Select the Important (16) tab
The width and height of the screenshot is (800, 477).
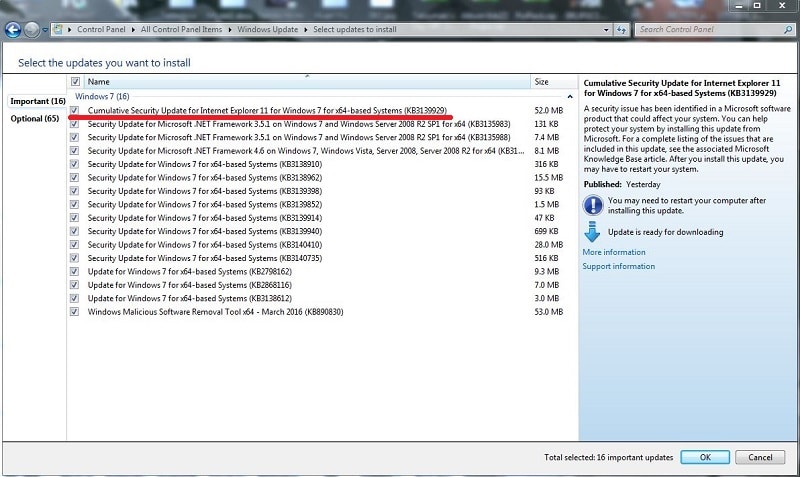coord(38,101)
